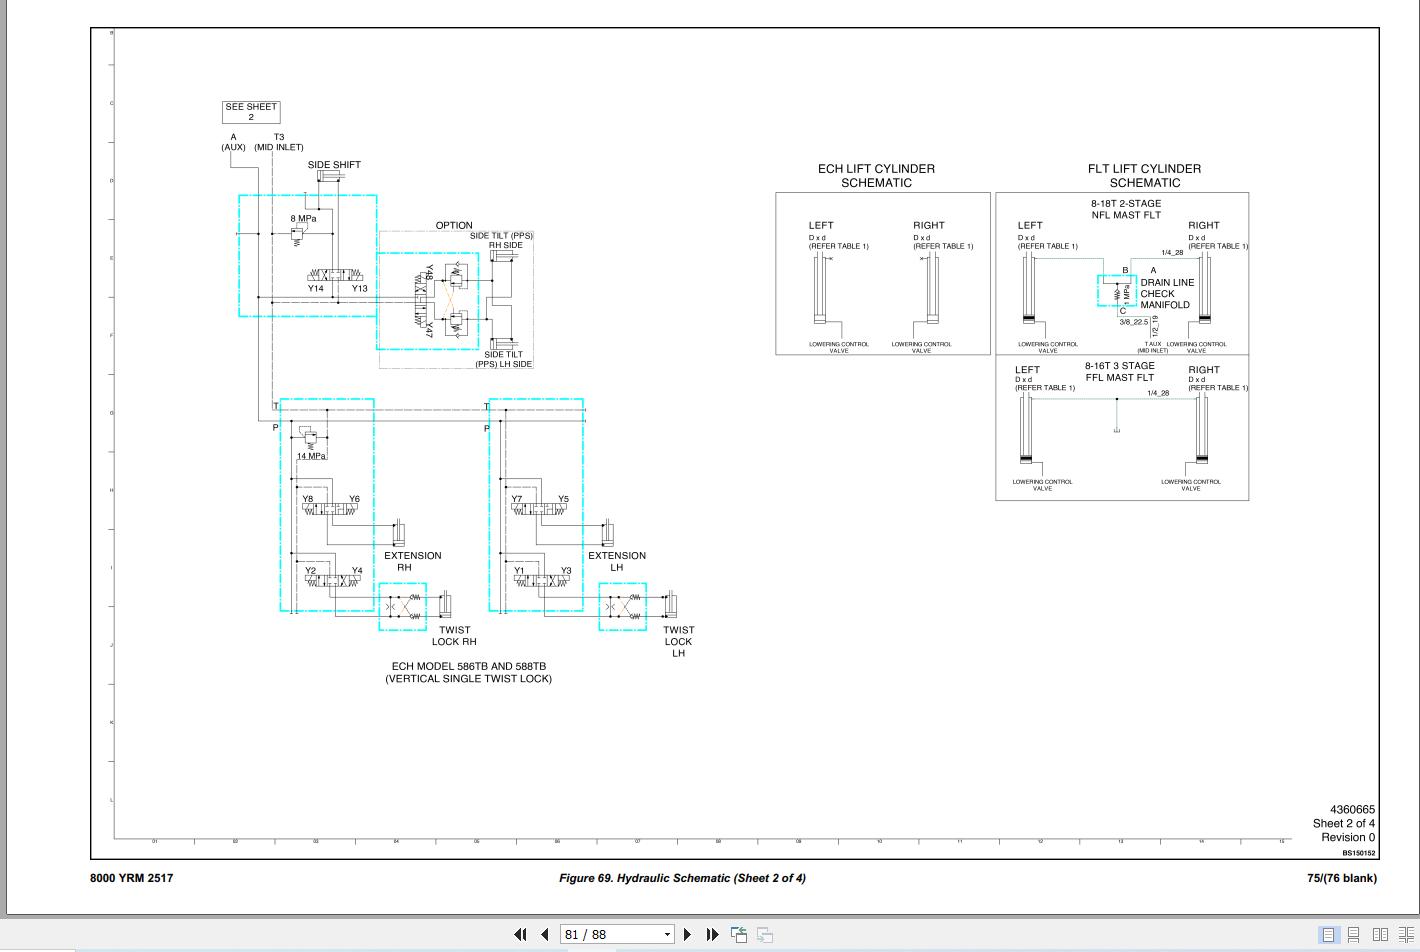Go to the first page
This screenshot has width=1420, height=952.
coord(520,934)
